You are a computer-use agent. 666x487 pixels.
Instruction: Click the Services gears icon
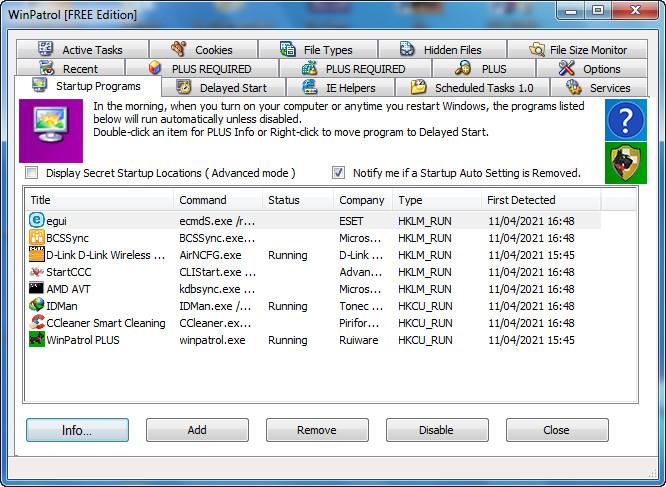[x=573, y=87]
